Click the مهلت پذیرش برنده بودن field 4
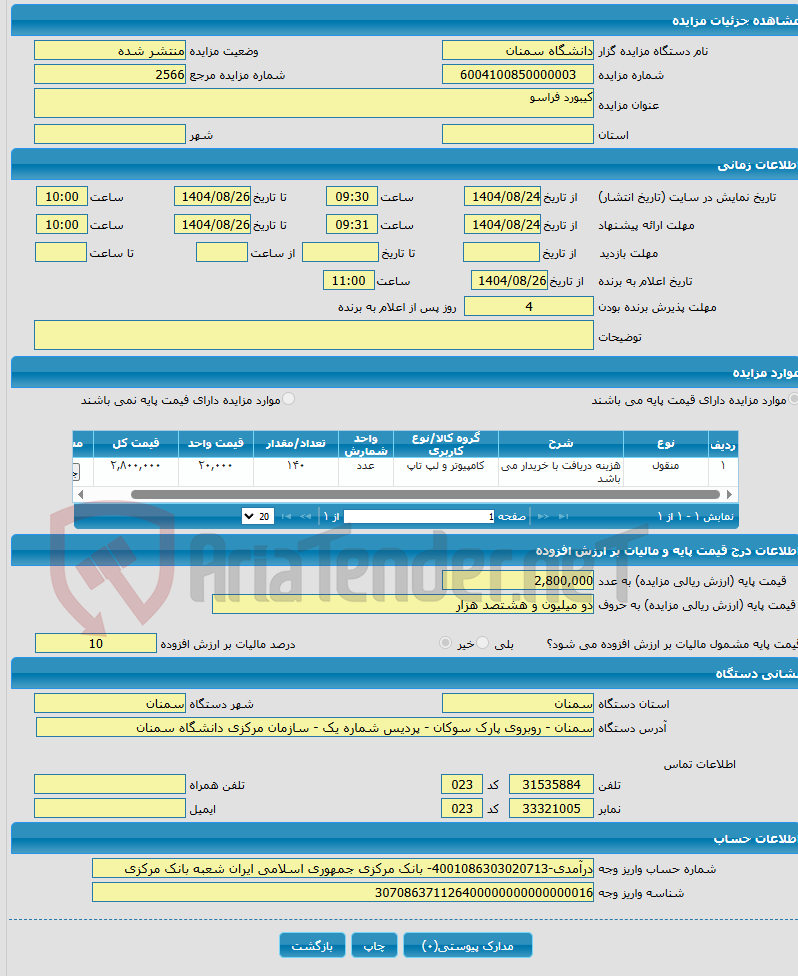Viewport: 798px width, 976px height. pos(529,306)
